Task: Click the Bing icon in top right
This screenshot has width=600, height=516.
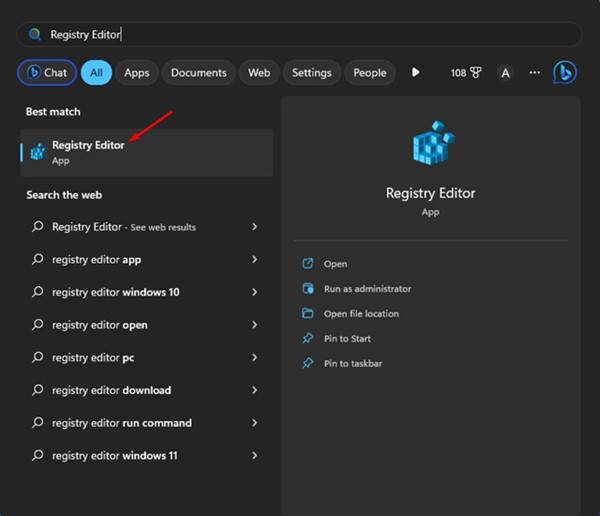Action: (x=565, y=73)
